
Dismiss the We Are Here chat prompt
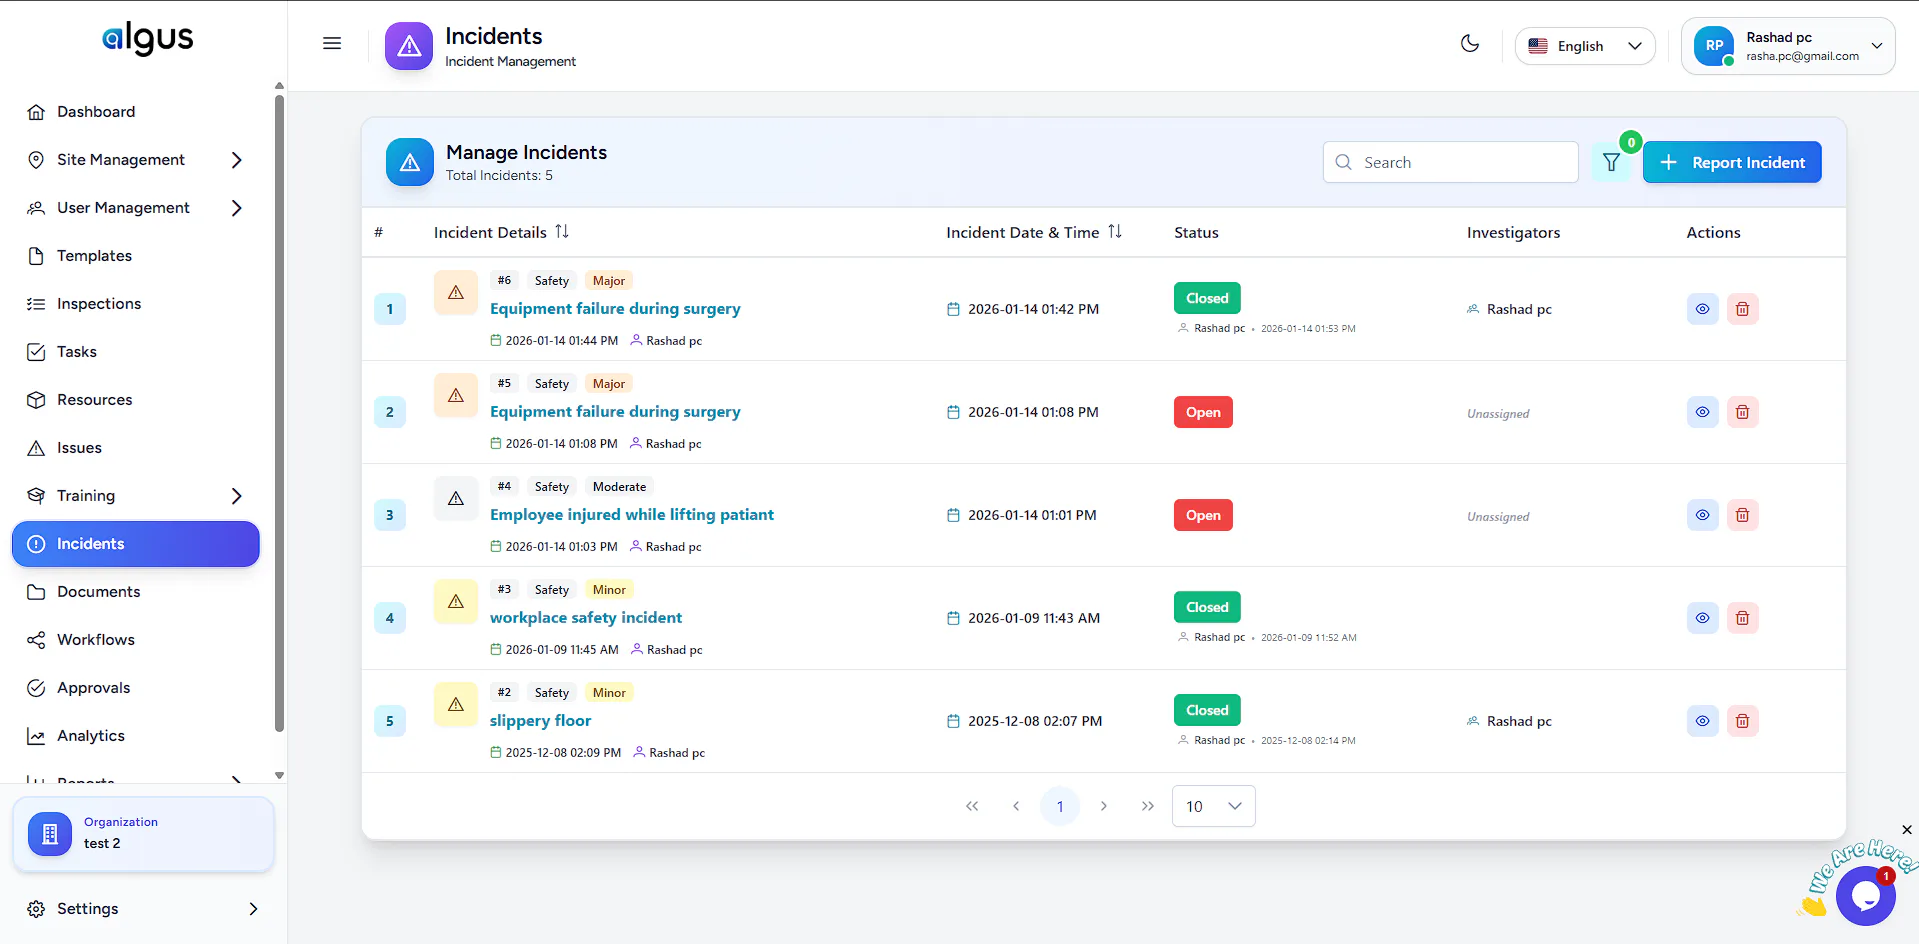(1906, 830)
